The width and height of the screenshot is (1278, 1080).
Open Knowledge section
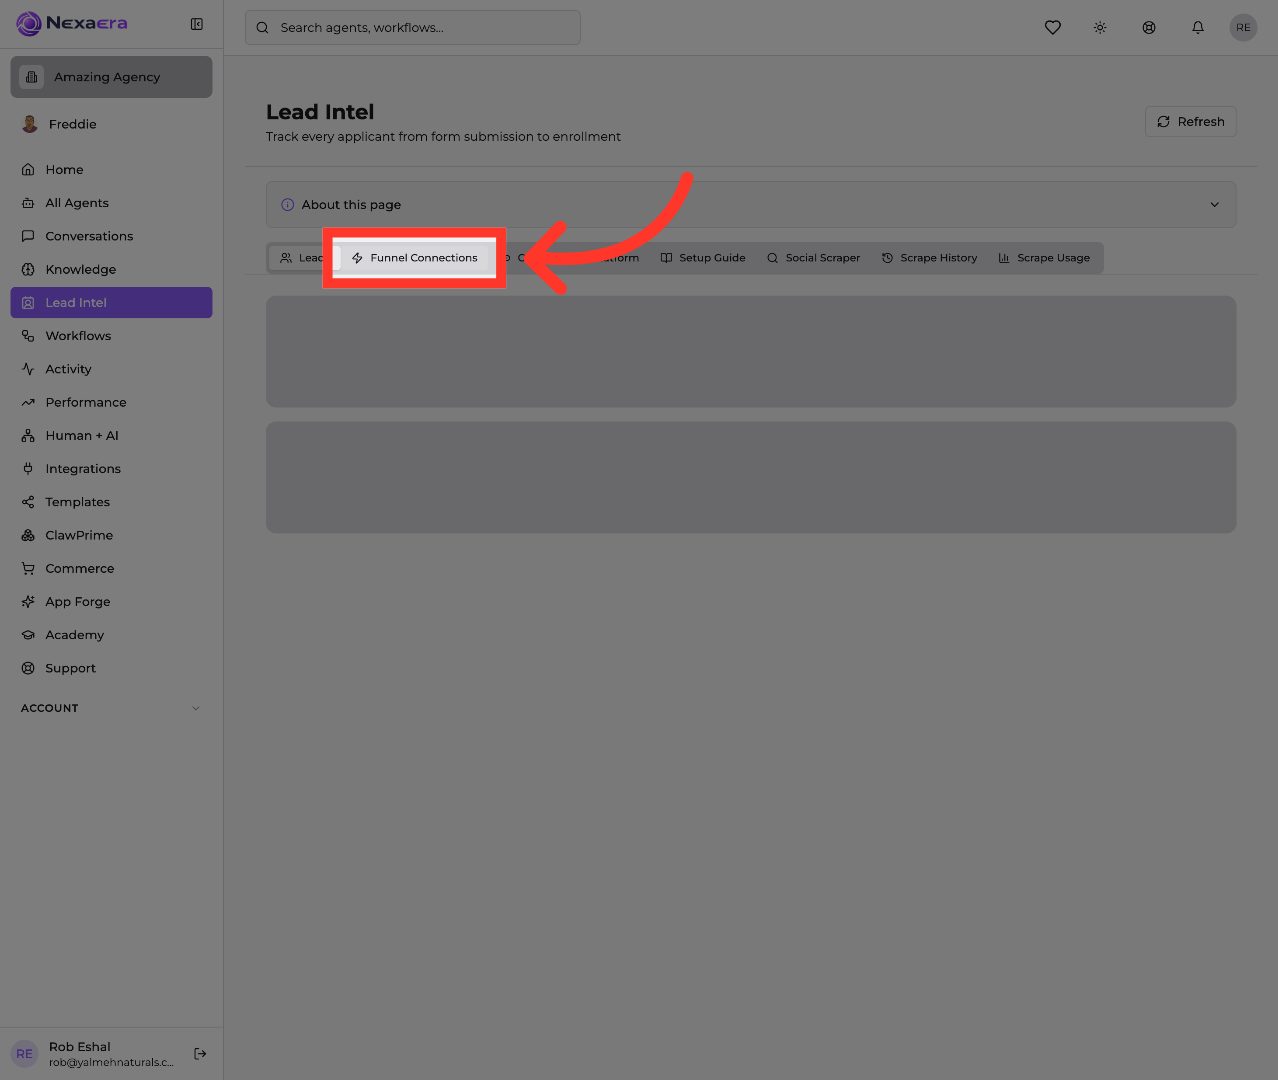[x=111, y=269]
